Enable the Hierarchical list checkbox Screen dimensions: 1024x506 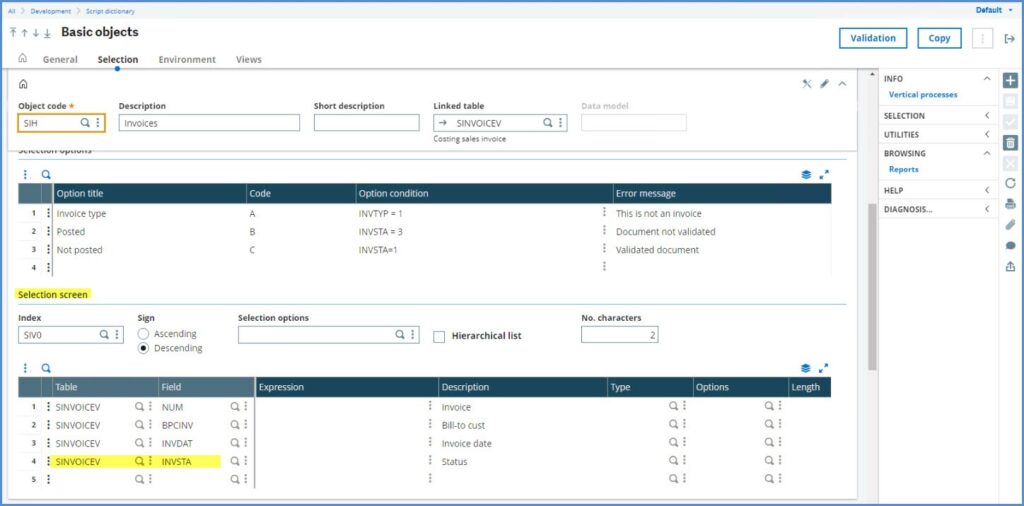[439, 337]
